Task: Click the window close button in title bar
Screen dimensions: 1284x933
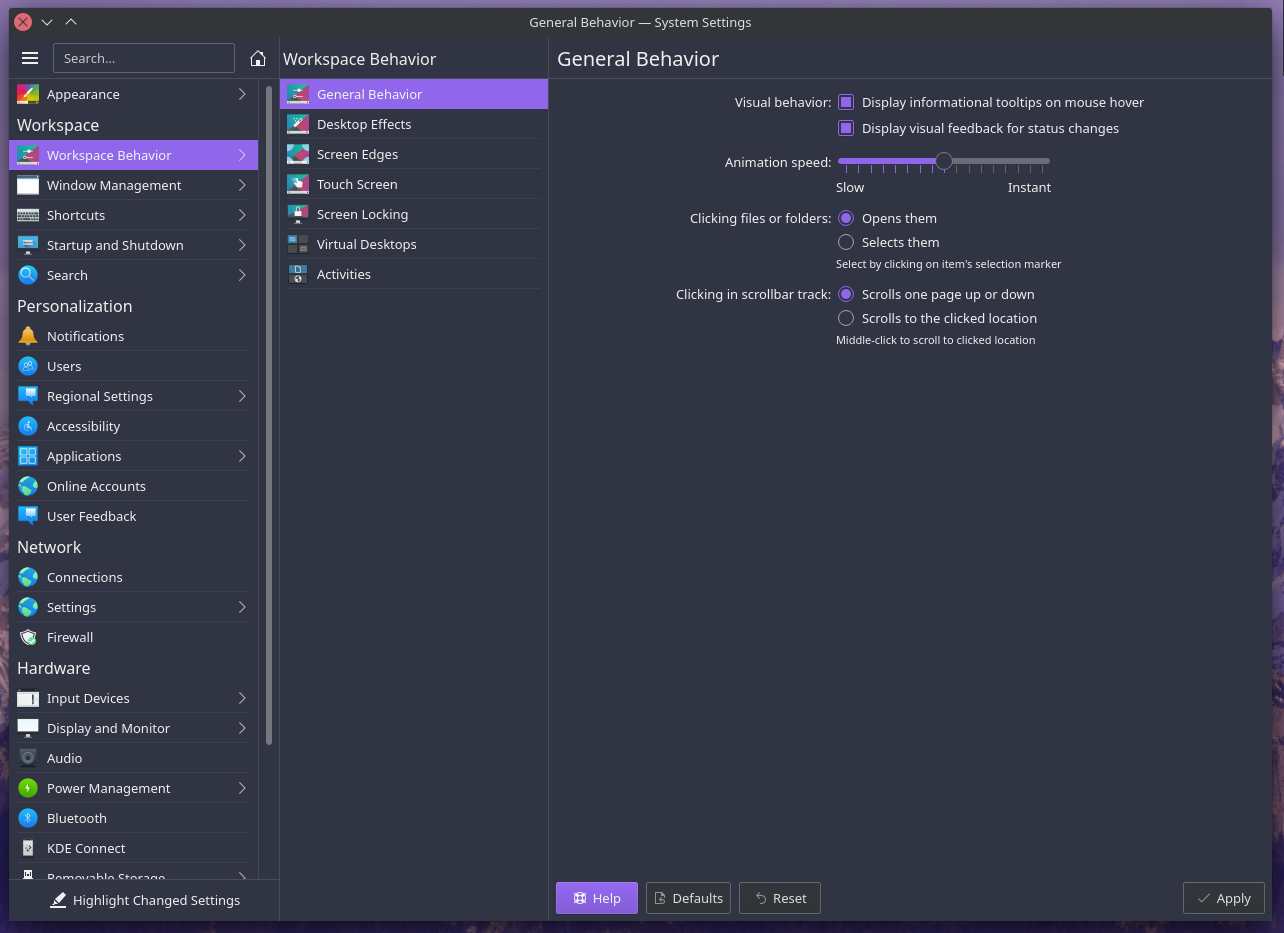Action: 22,22
